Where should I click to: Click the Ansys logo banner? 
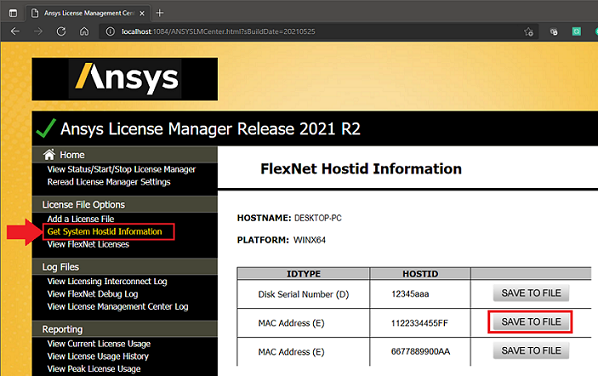point(125,79)
